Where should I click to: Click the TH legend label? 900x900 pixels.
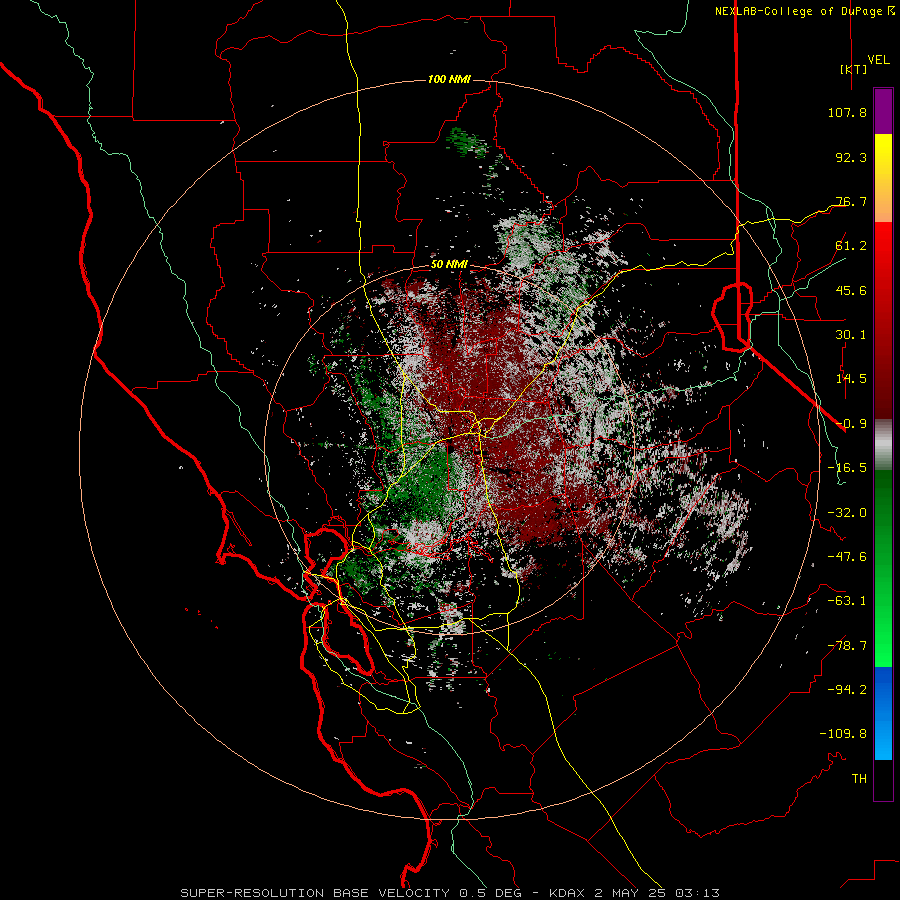(x=859, y=779)
